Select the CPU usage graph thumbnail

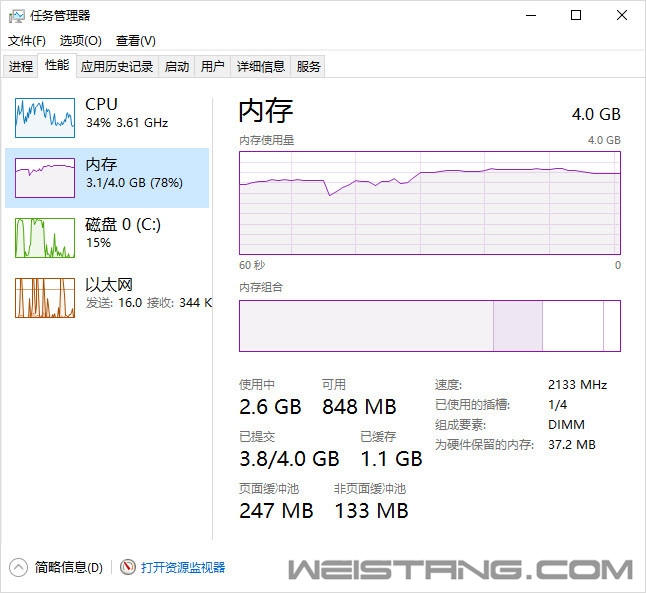(x=45, y=117)
